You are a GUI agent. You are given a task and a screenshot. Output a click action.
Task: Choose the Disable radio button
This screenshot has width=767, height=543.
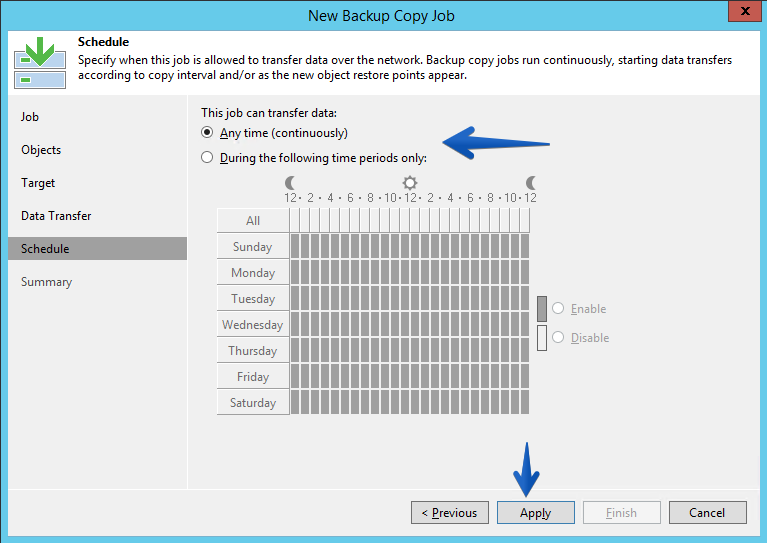tap(558, 338)
